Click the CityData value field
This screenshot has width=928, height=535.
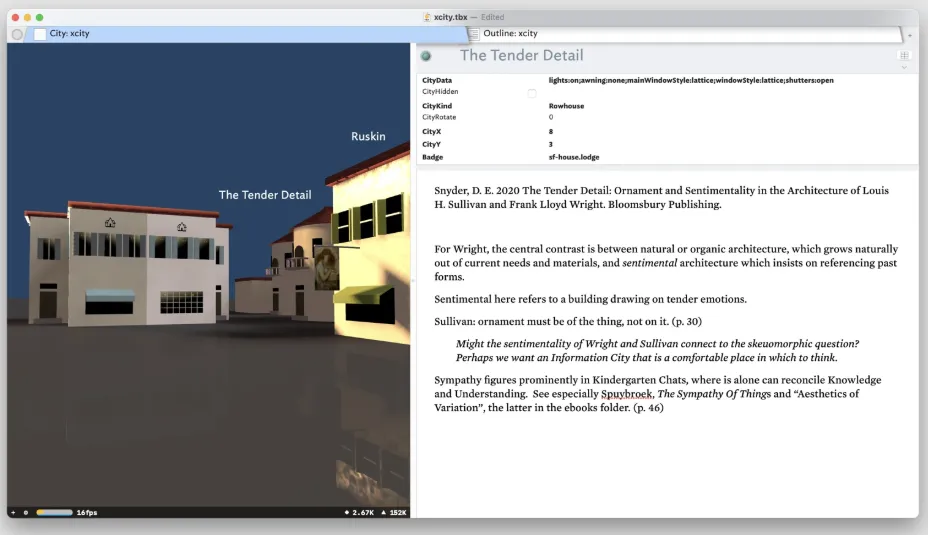coord(691,80)
